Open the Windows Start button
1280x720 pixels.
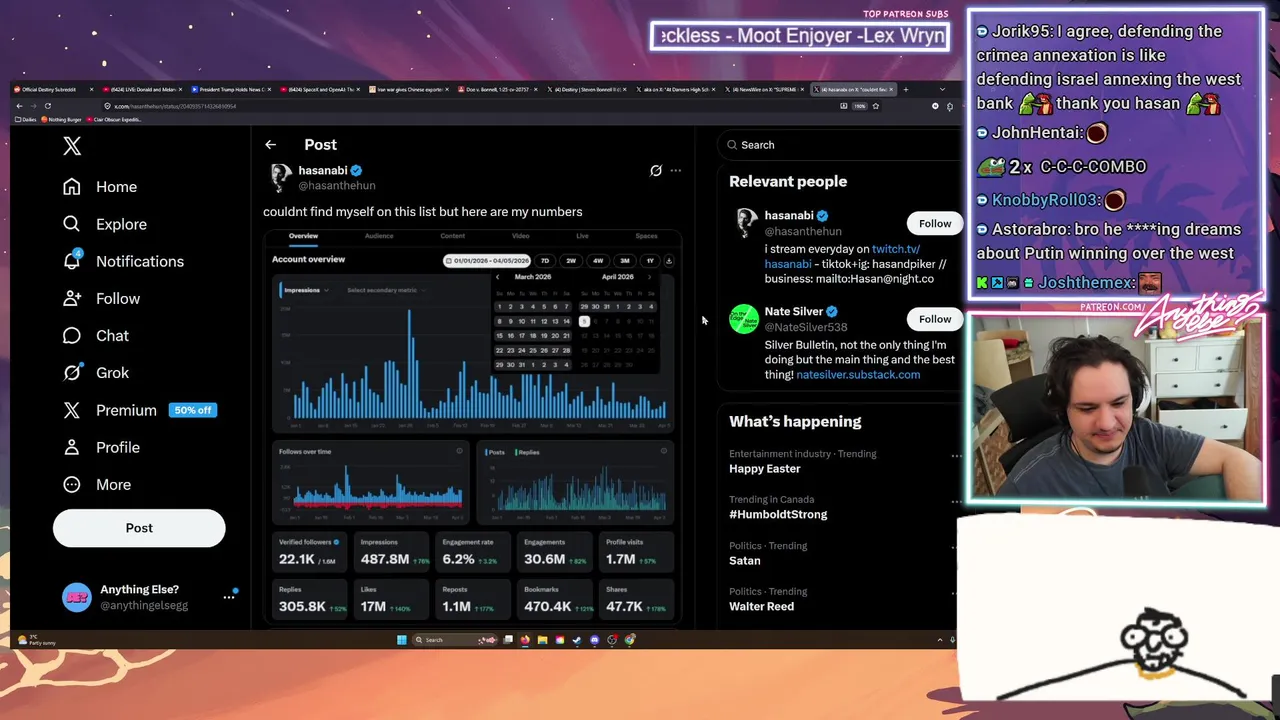pos(402,640)
